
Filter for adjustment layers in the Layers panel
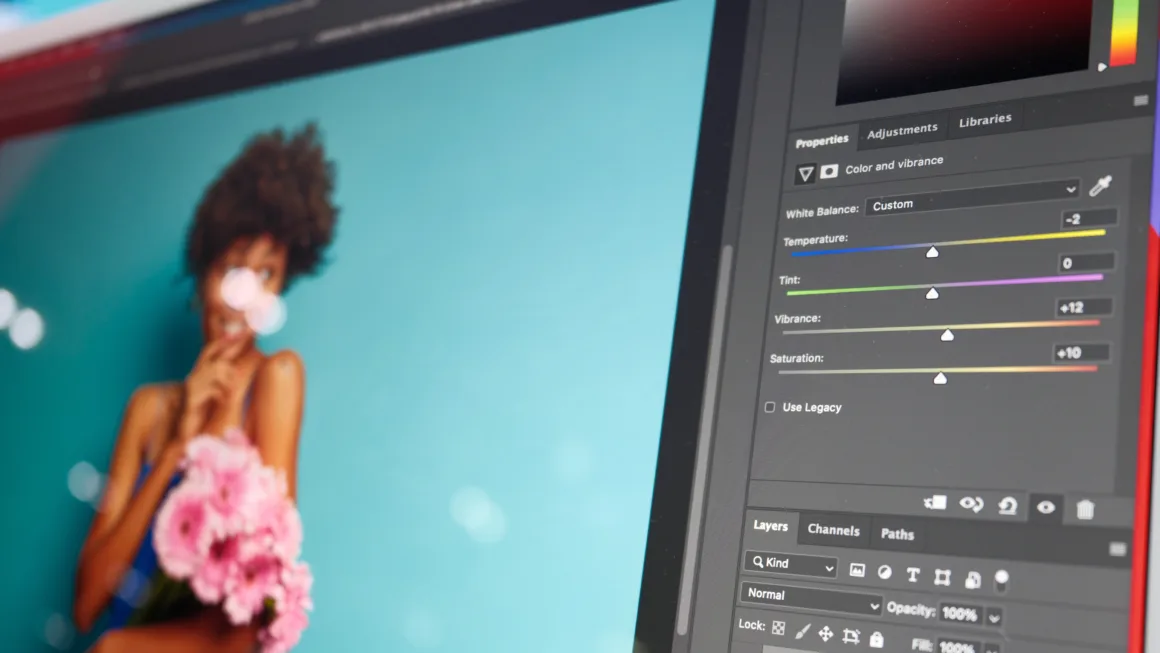[885, 574]
